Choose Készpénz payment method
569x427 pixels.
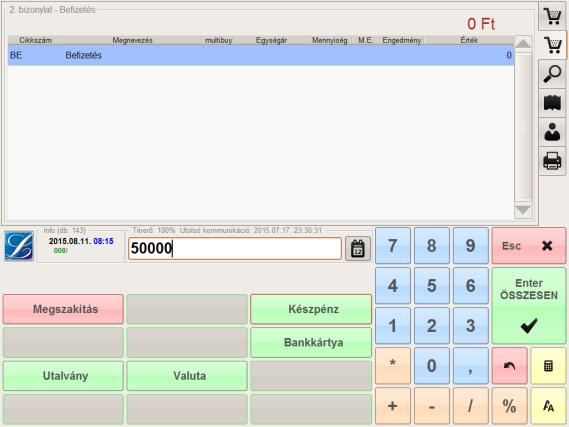(311, 309)
